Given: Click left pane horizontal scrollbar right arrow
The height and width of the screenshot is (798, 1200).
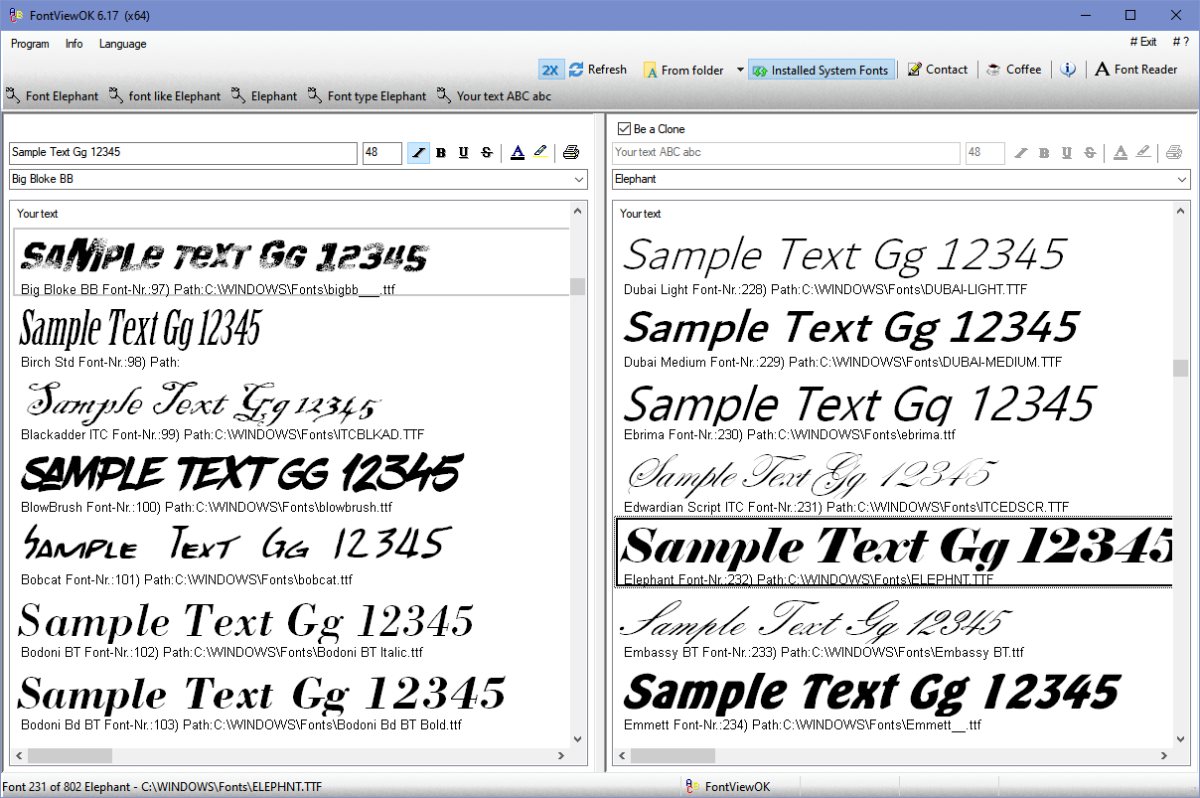Looking at the screenshot, I should pyautogui.click(x=562, y=756).
